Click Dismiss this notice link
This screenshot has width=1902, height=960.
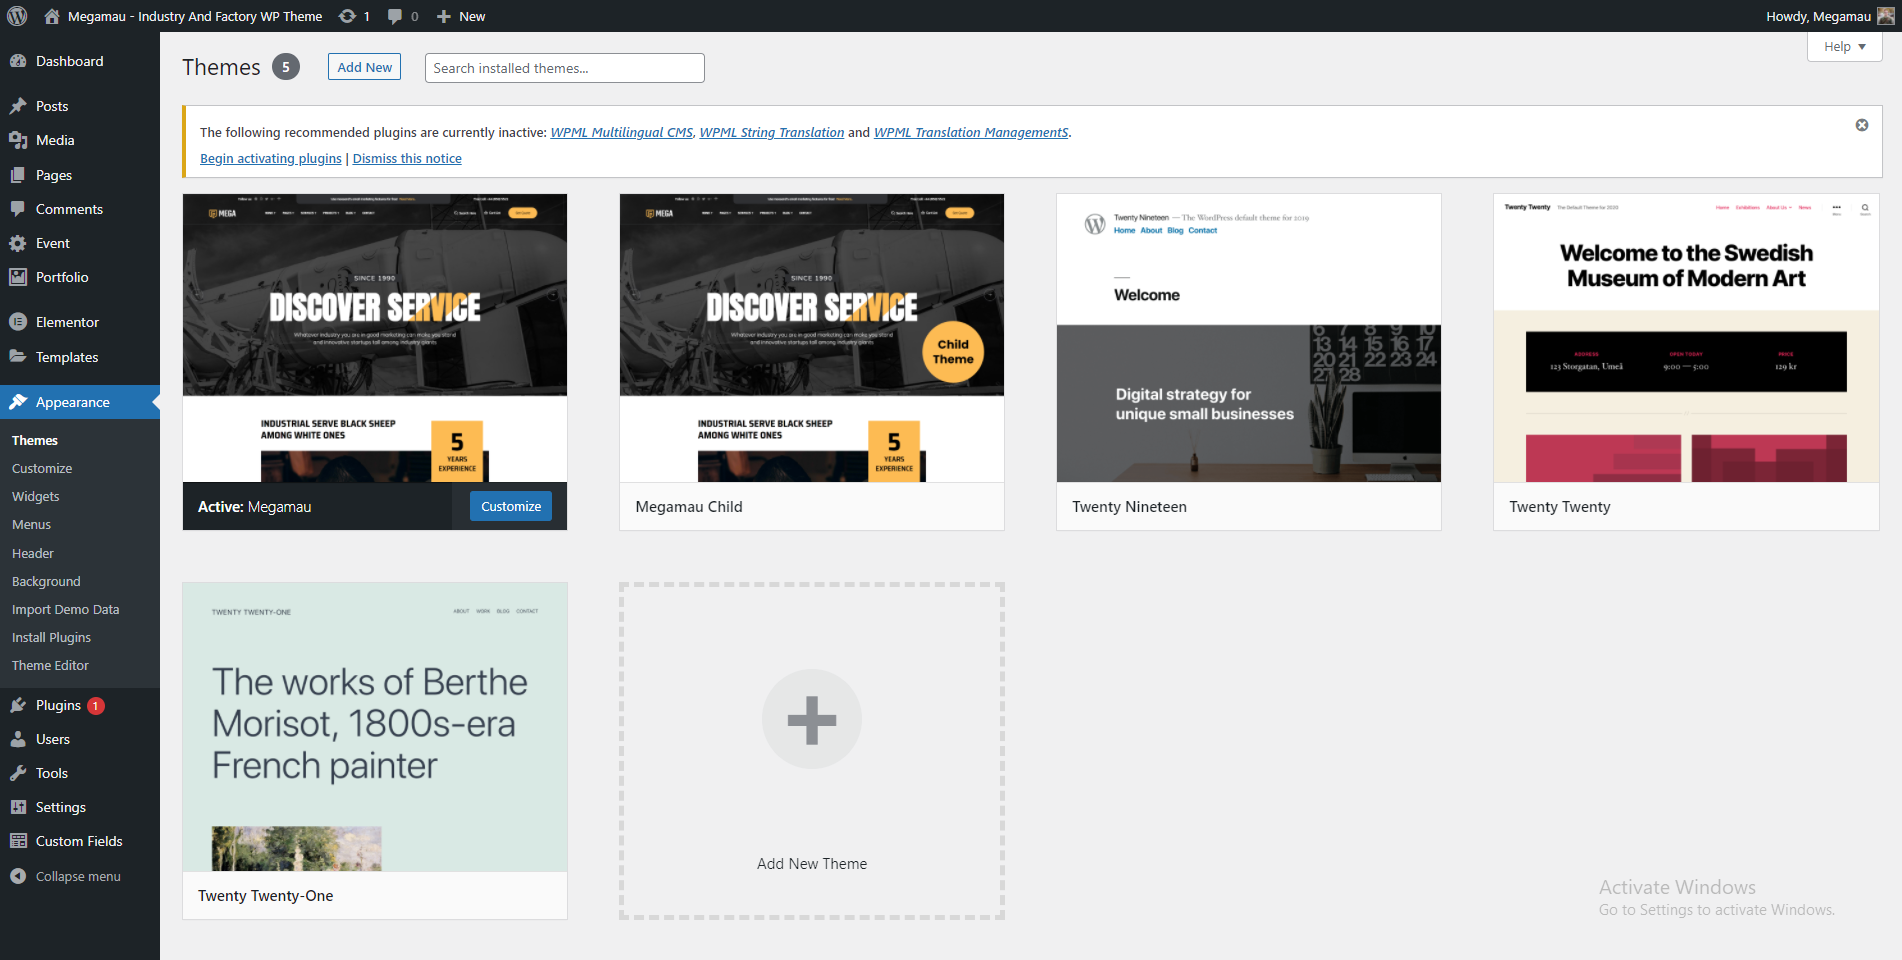tap(407, 158)
